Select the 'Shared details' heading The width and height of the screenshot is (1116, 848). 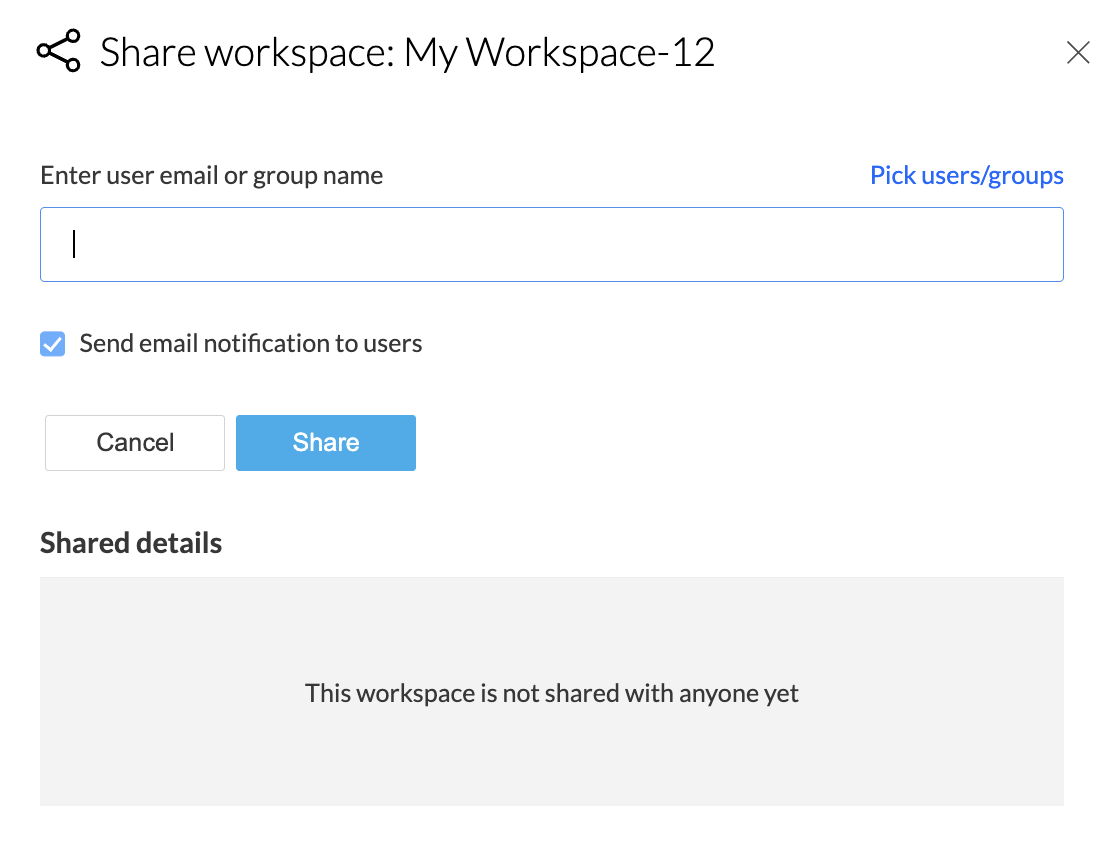point(131,543)
